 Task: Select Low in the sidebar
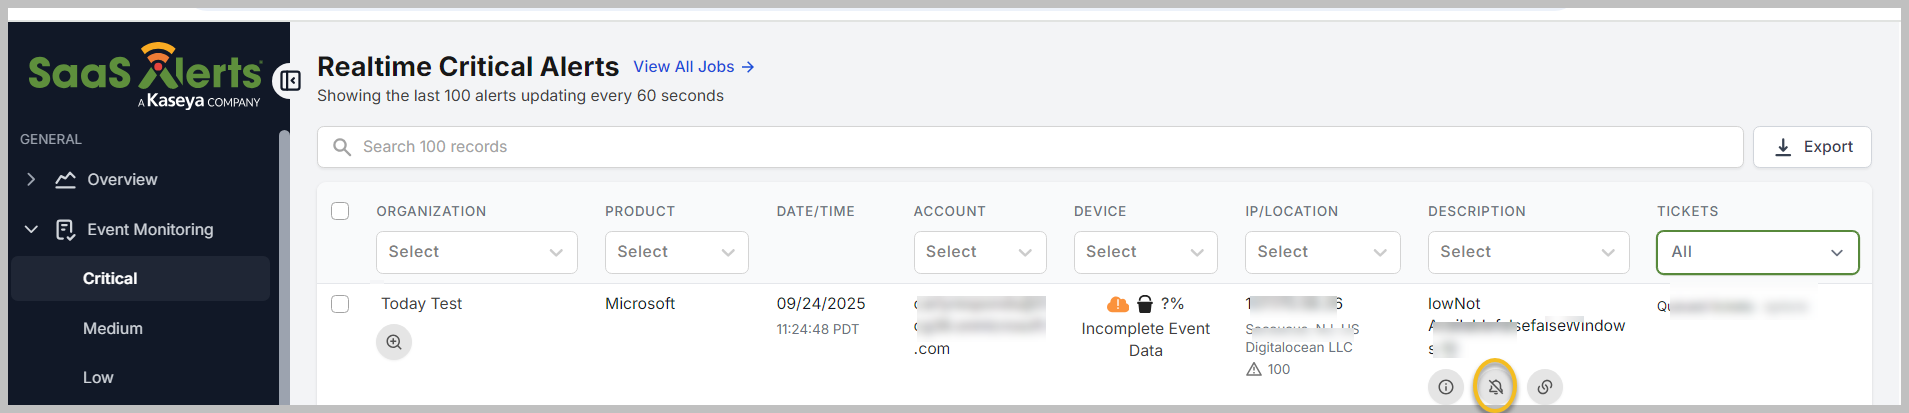98,377
